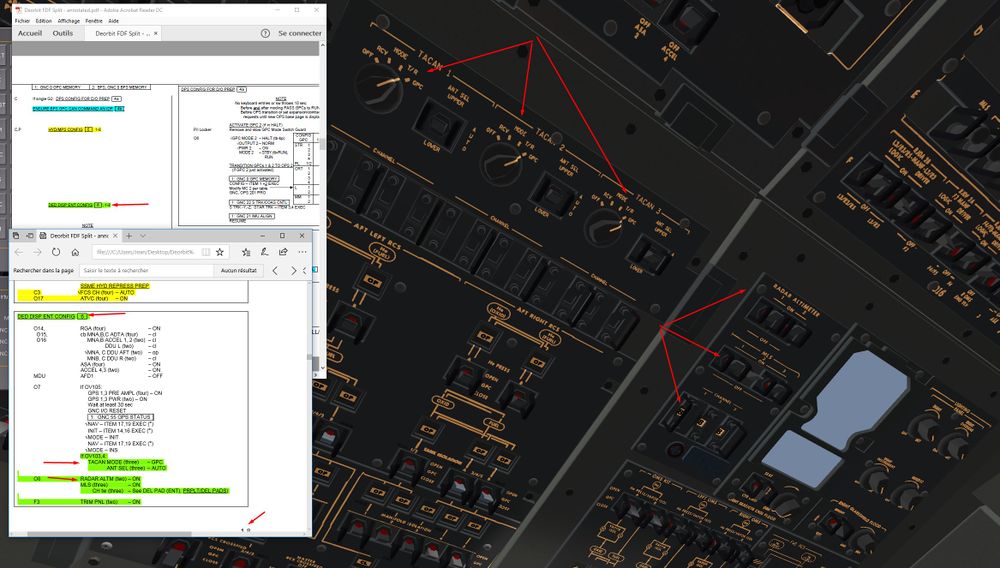Open the Acrobat help question-mark icon
The height and width of the screenshot is (568, 1000).
coord(265,33)
